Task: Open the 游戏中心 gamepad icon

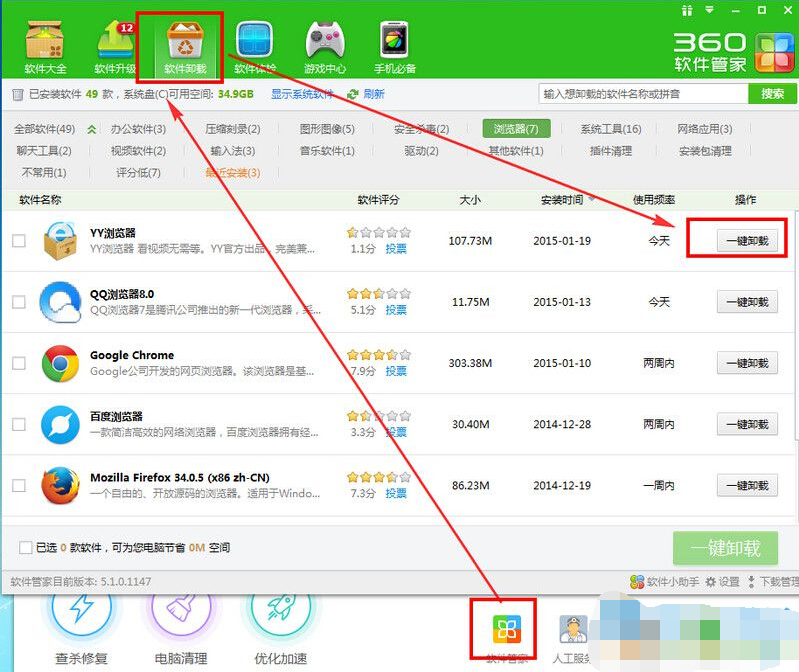Action: 325,46
